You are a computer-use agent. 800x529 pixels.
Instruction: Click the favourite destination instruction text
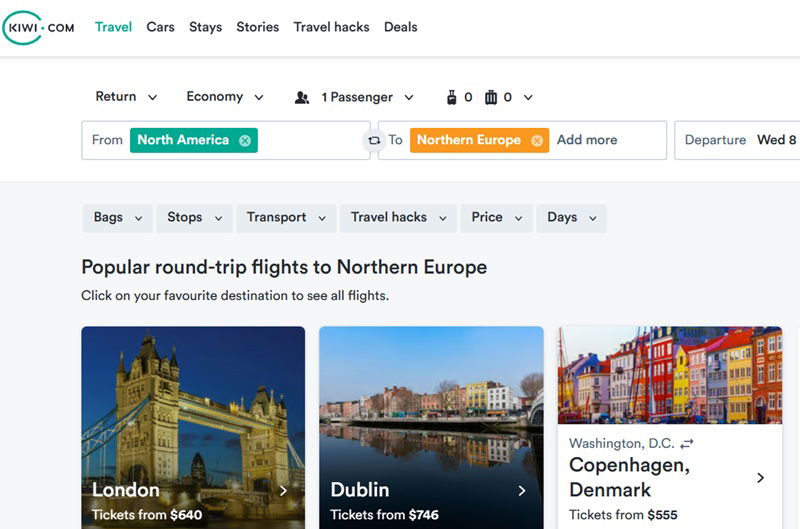[235, 296]
